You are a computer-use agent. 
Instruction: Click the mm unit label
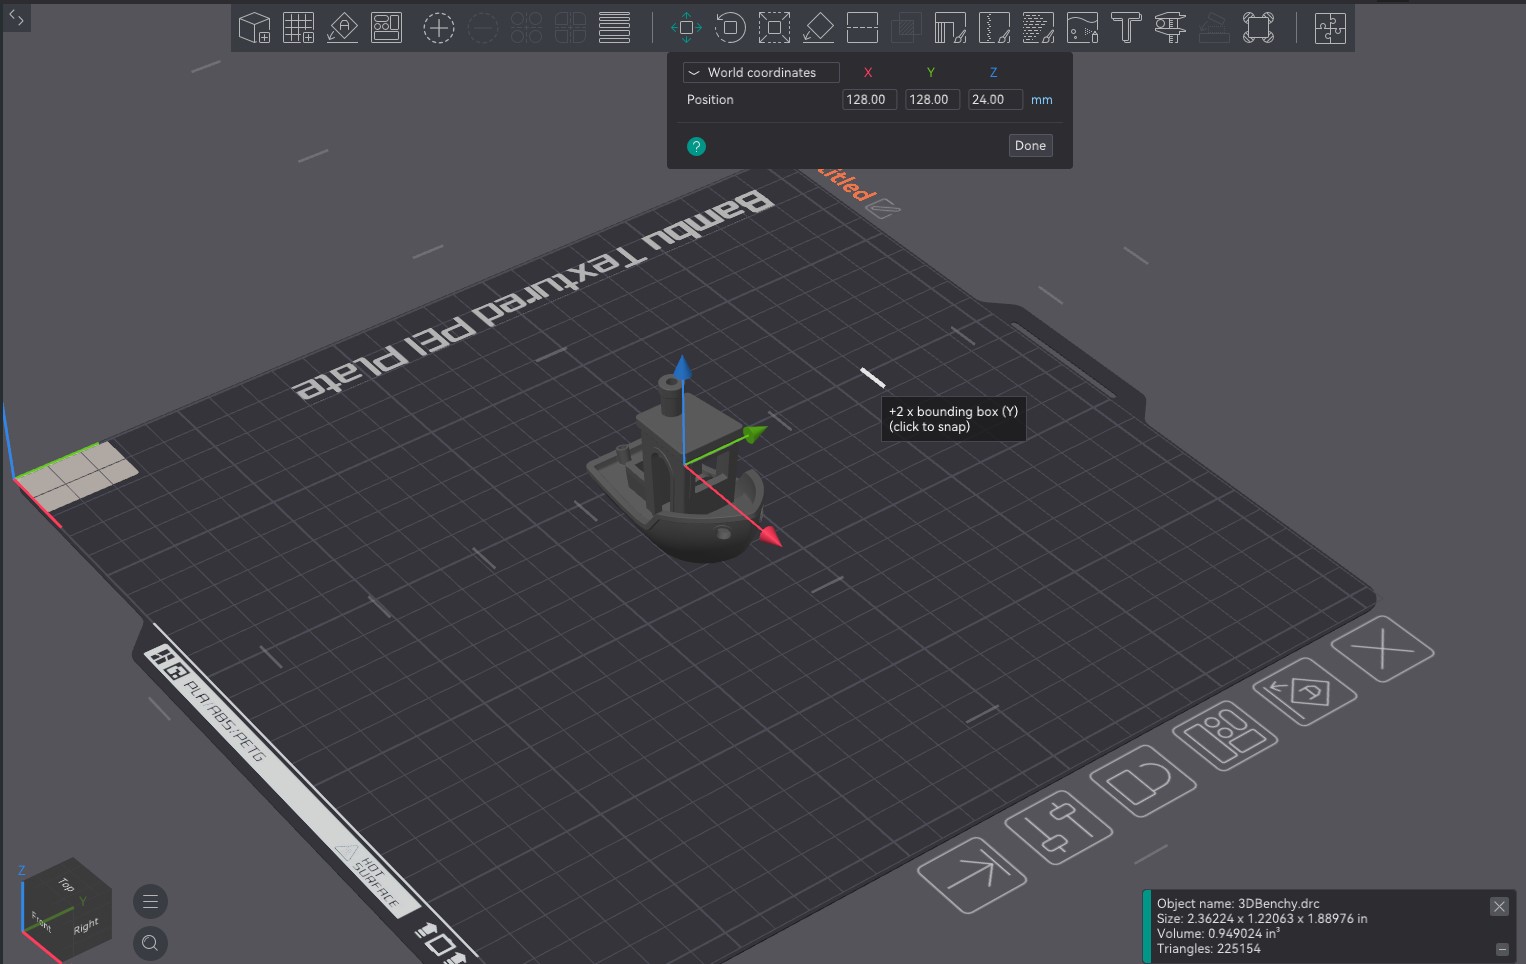1041,100
